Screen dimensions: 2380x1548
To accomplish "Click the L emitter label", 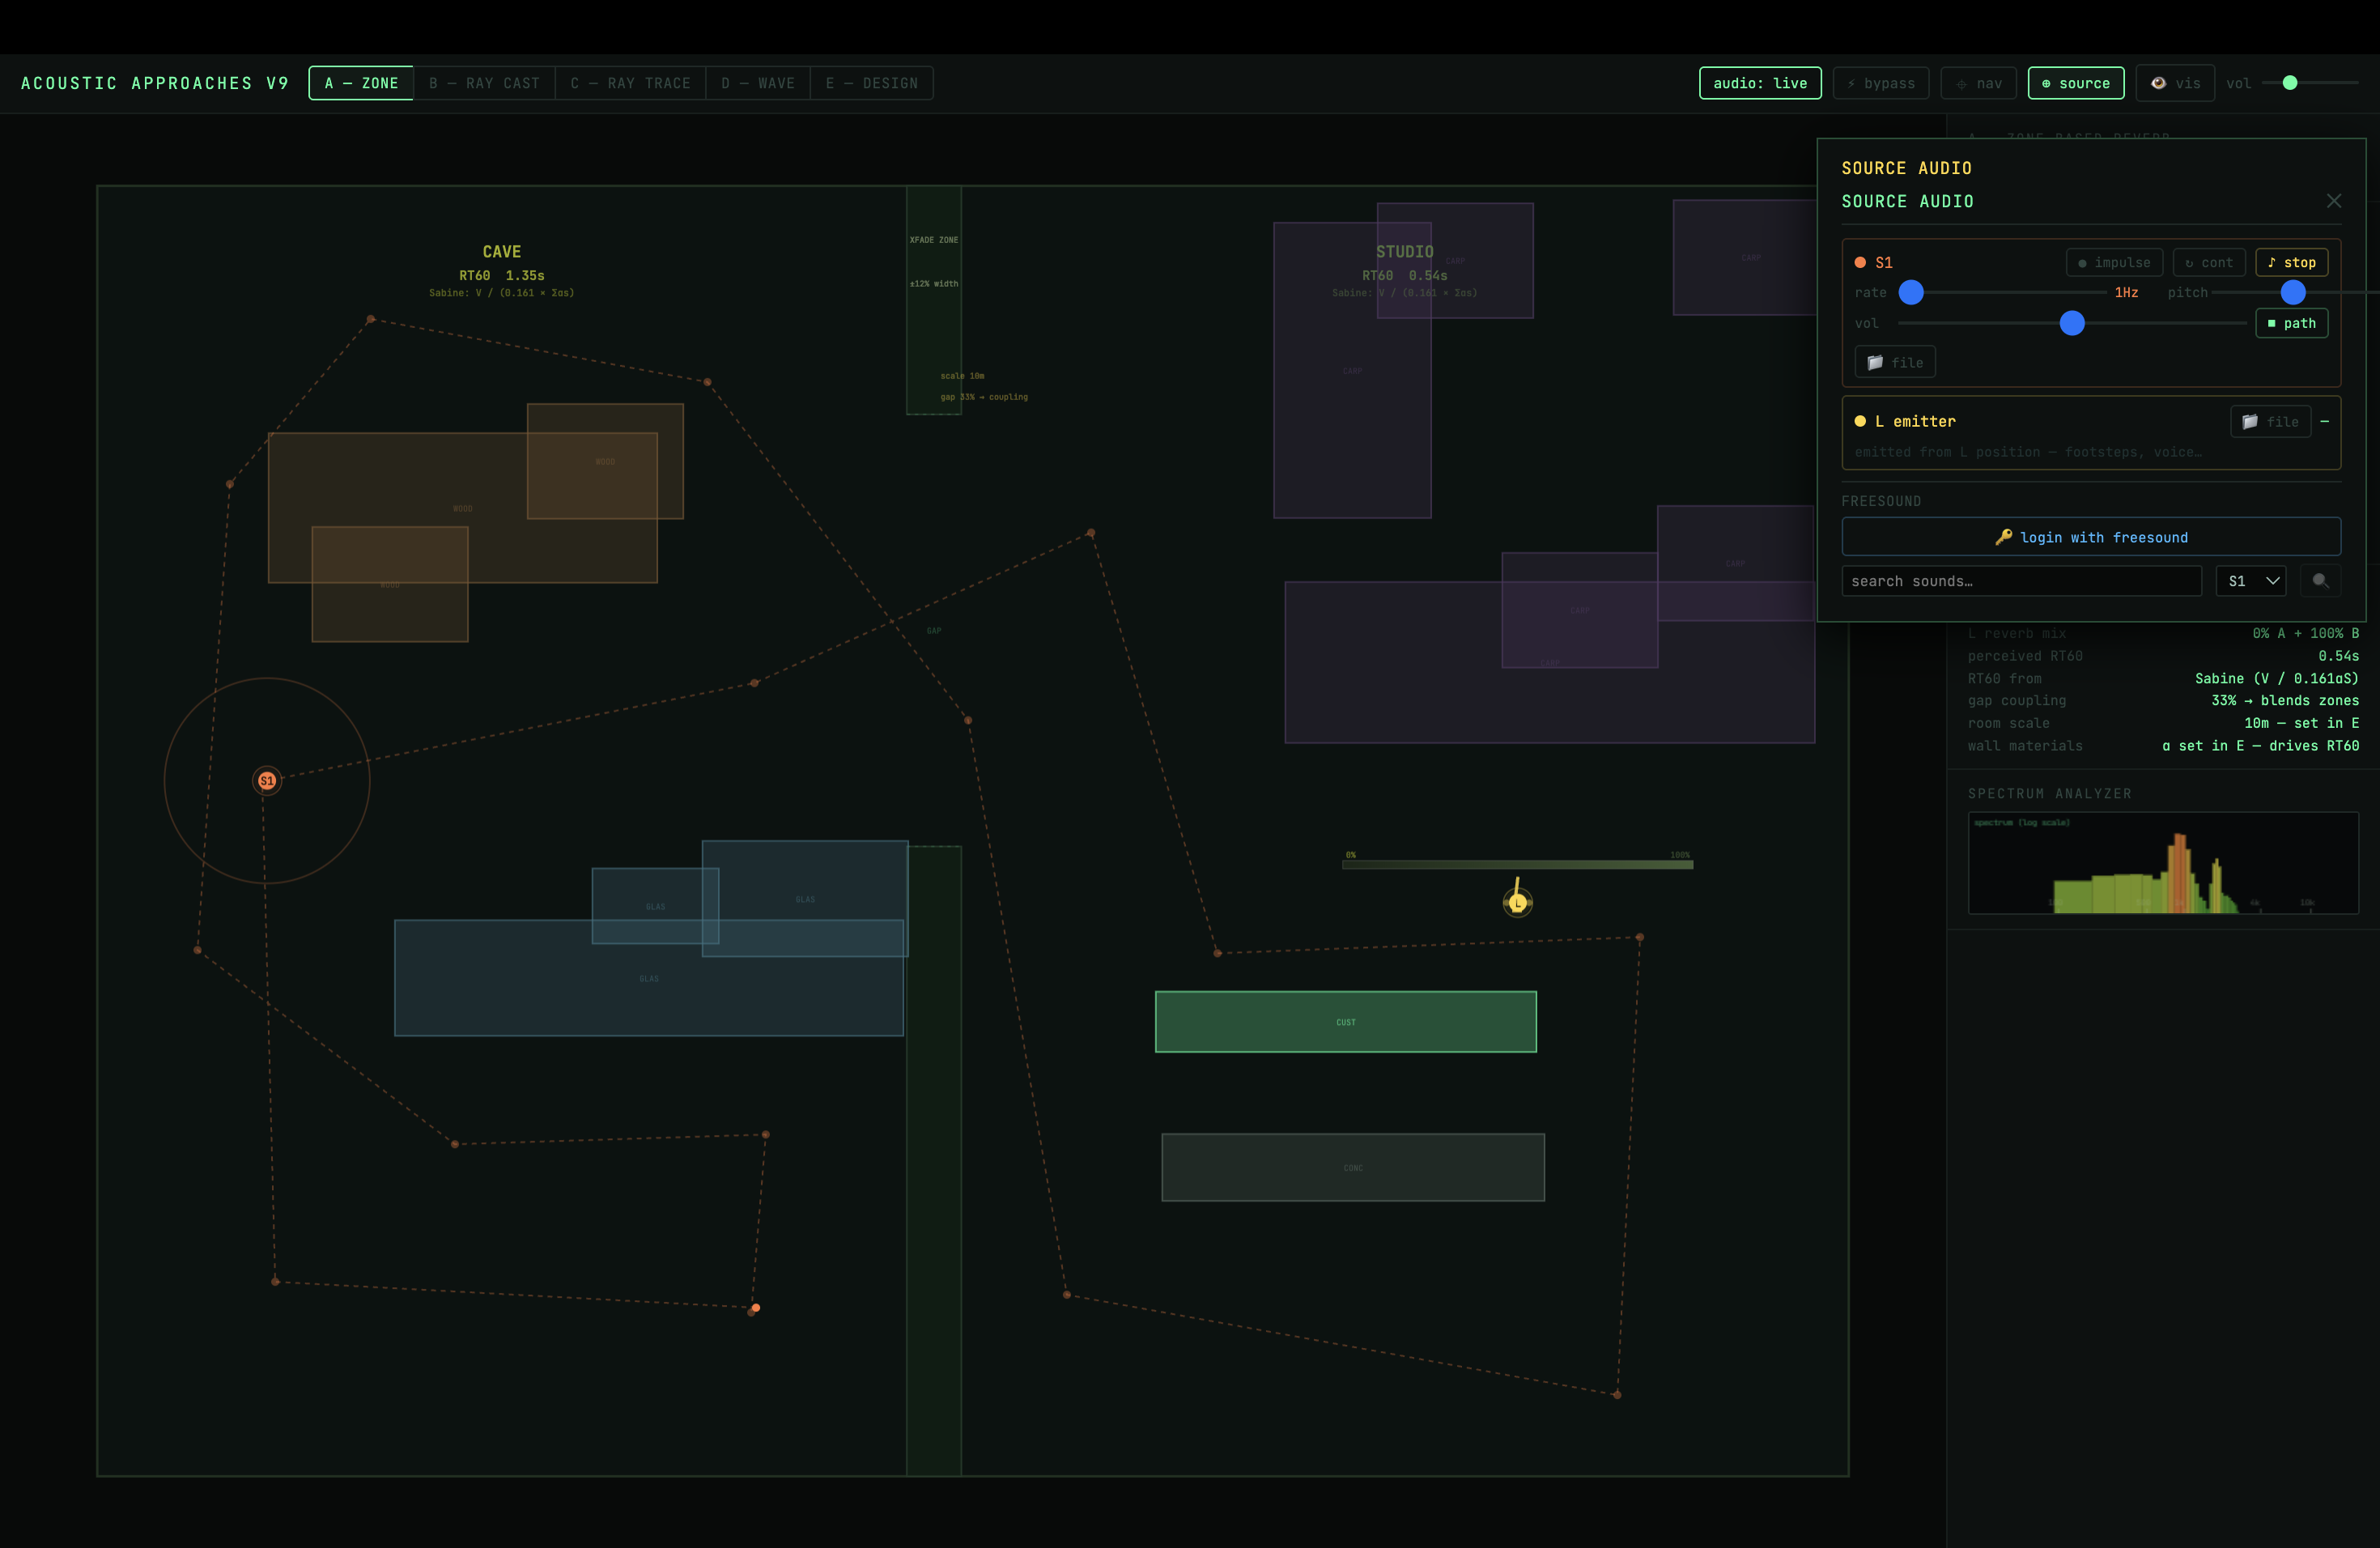I will [x=1914, y=421].
